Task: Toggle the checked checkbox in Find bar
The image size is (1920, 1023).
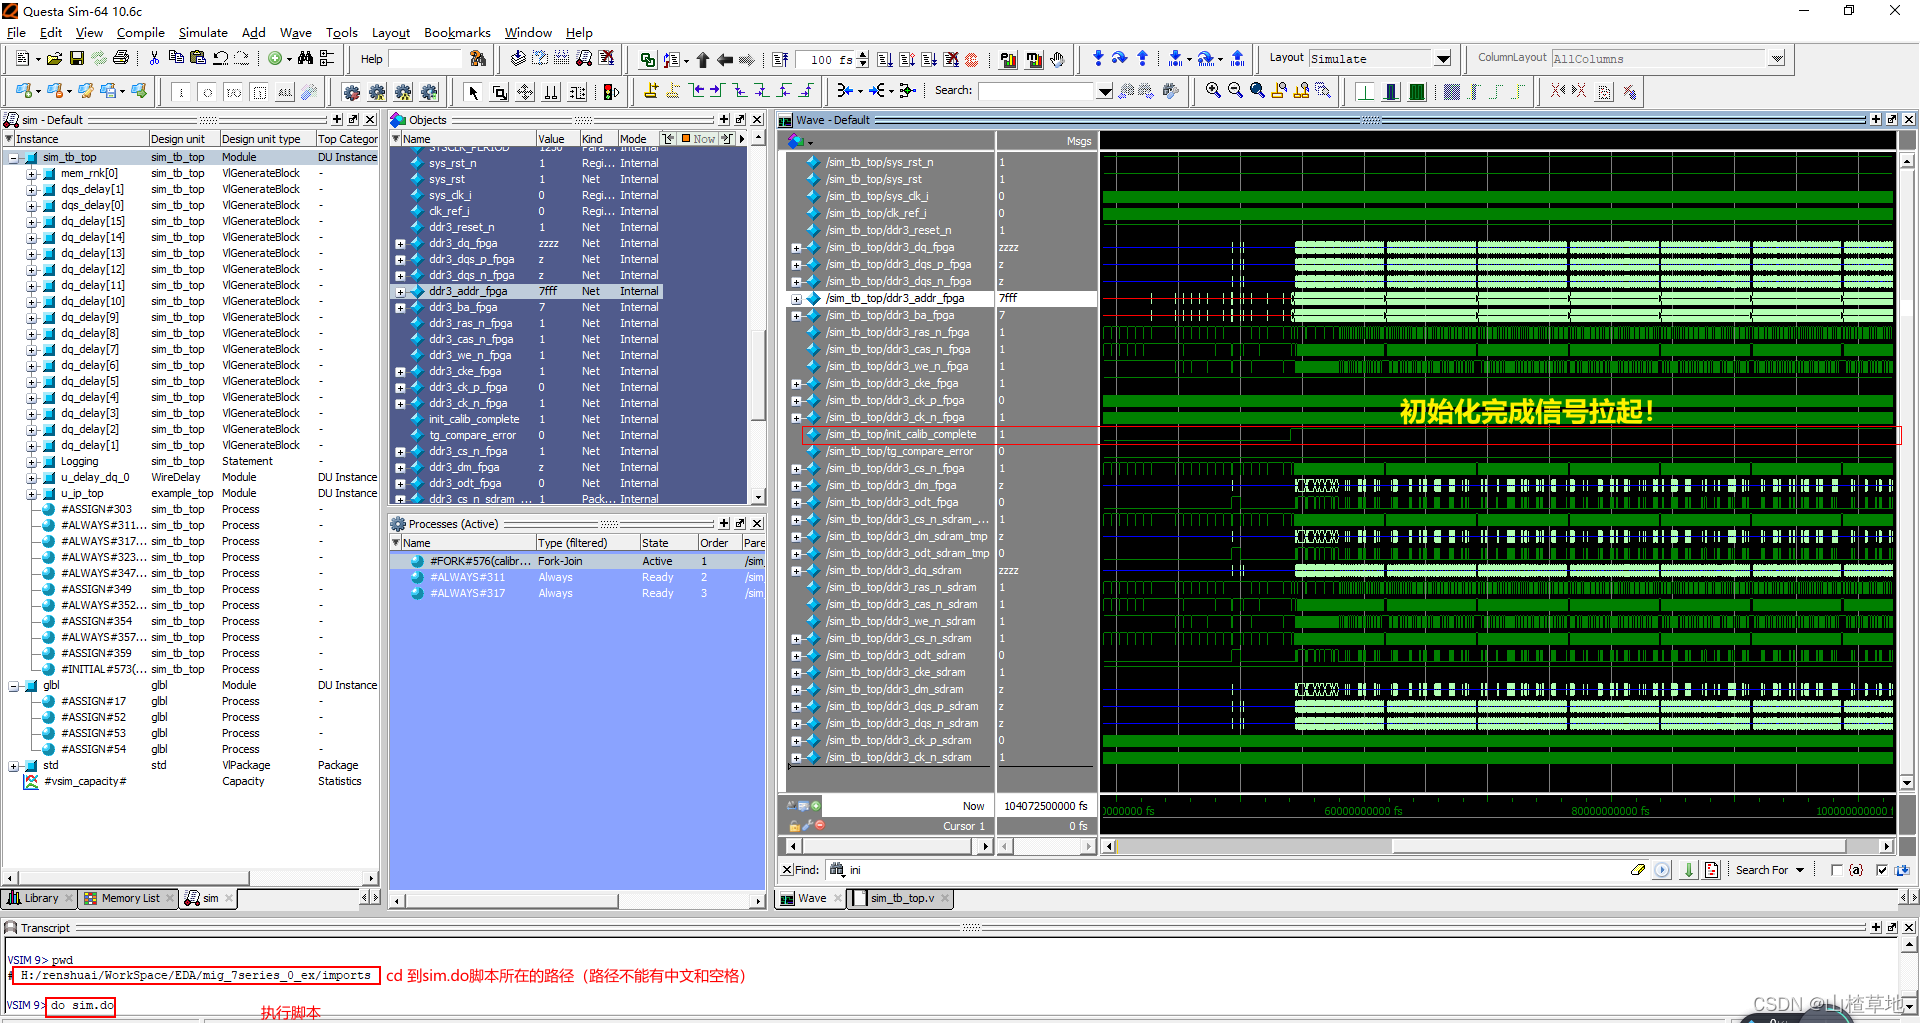Action: 1881,870
